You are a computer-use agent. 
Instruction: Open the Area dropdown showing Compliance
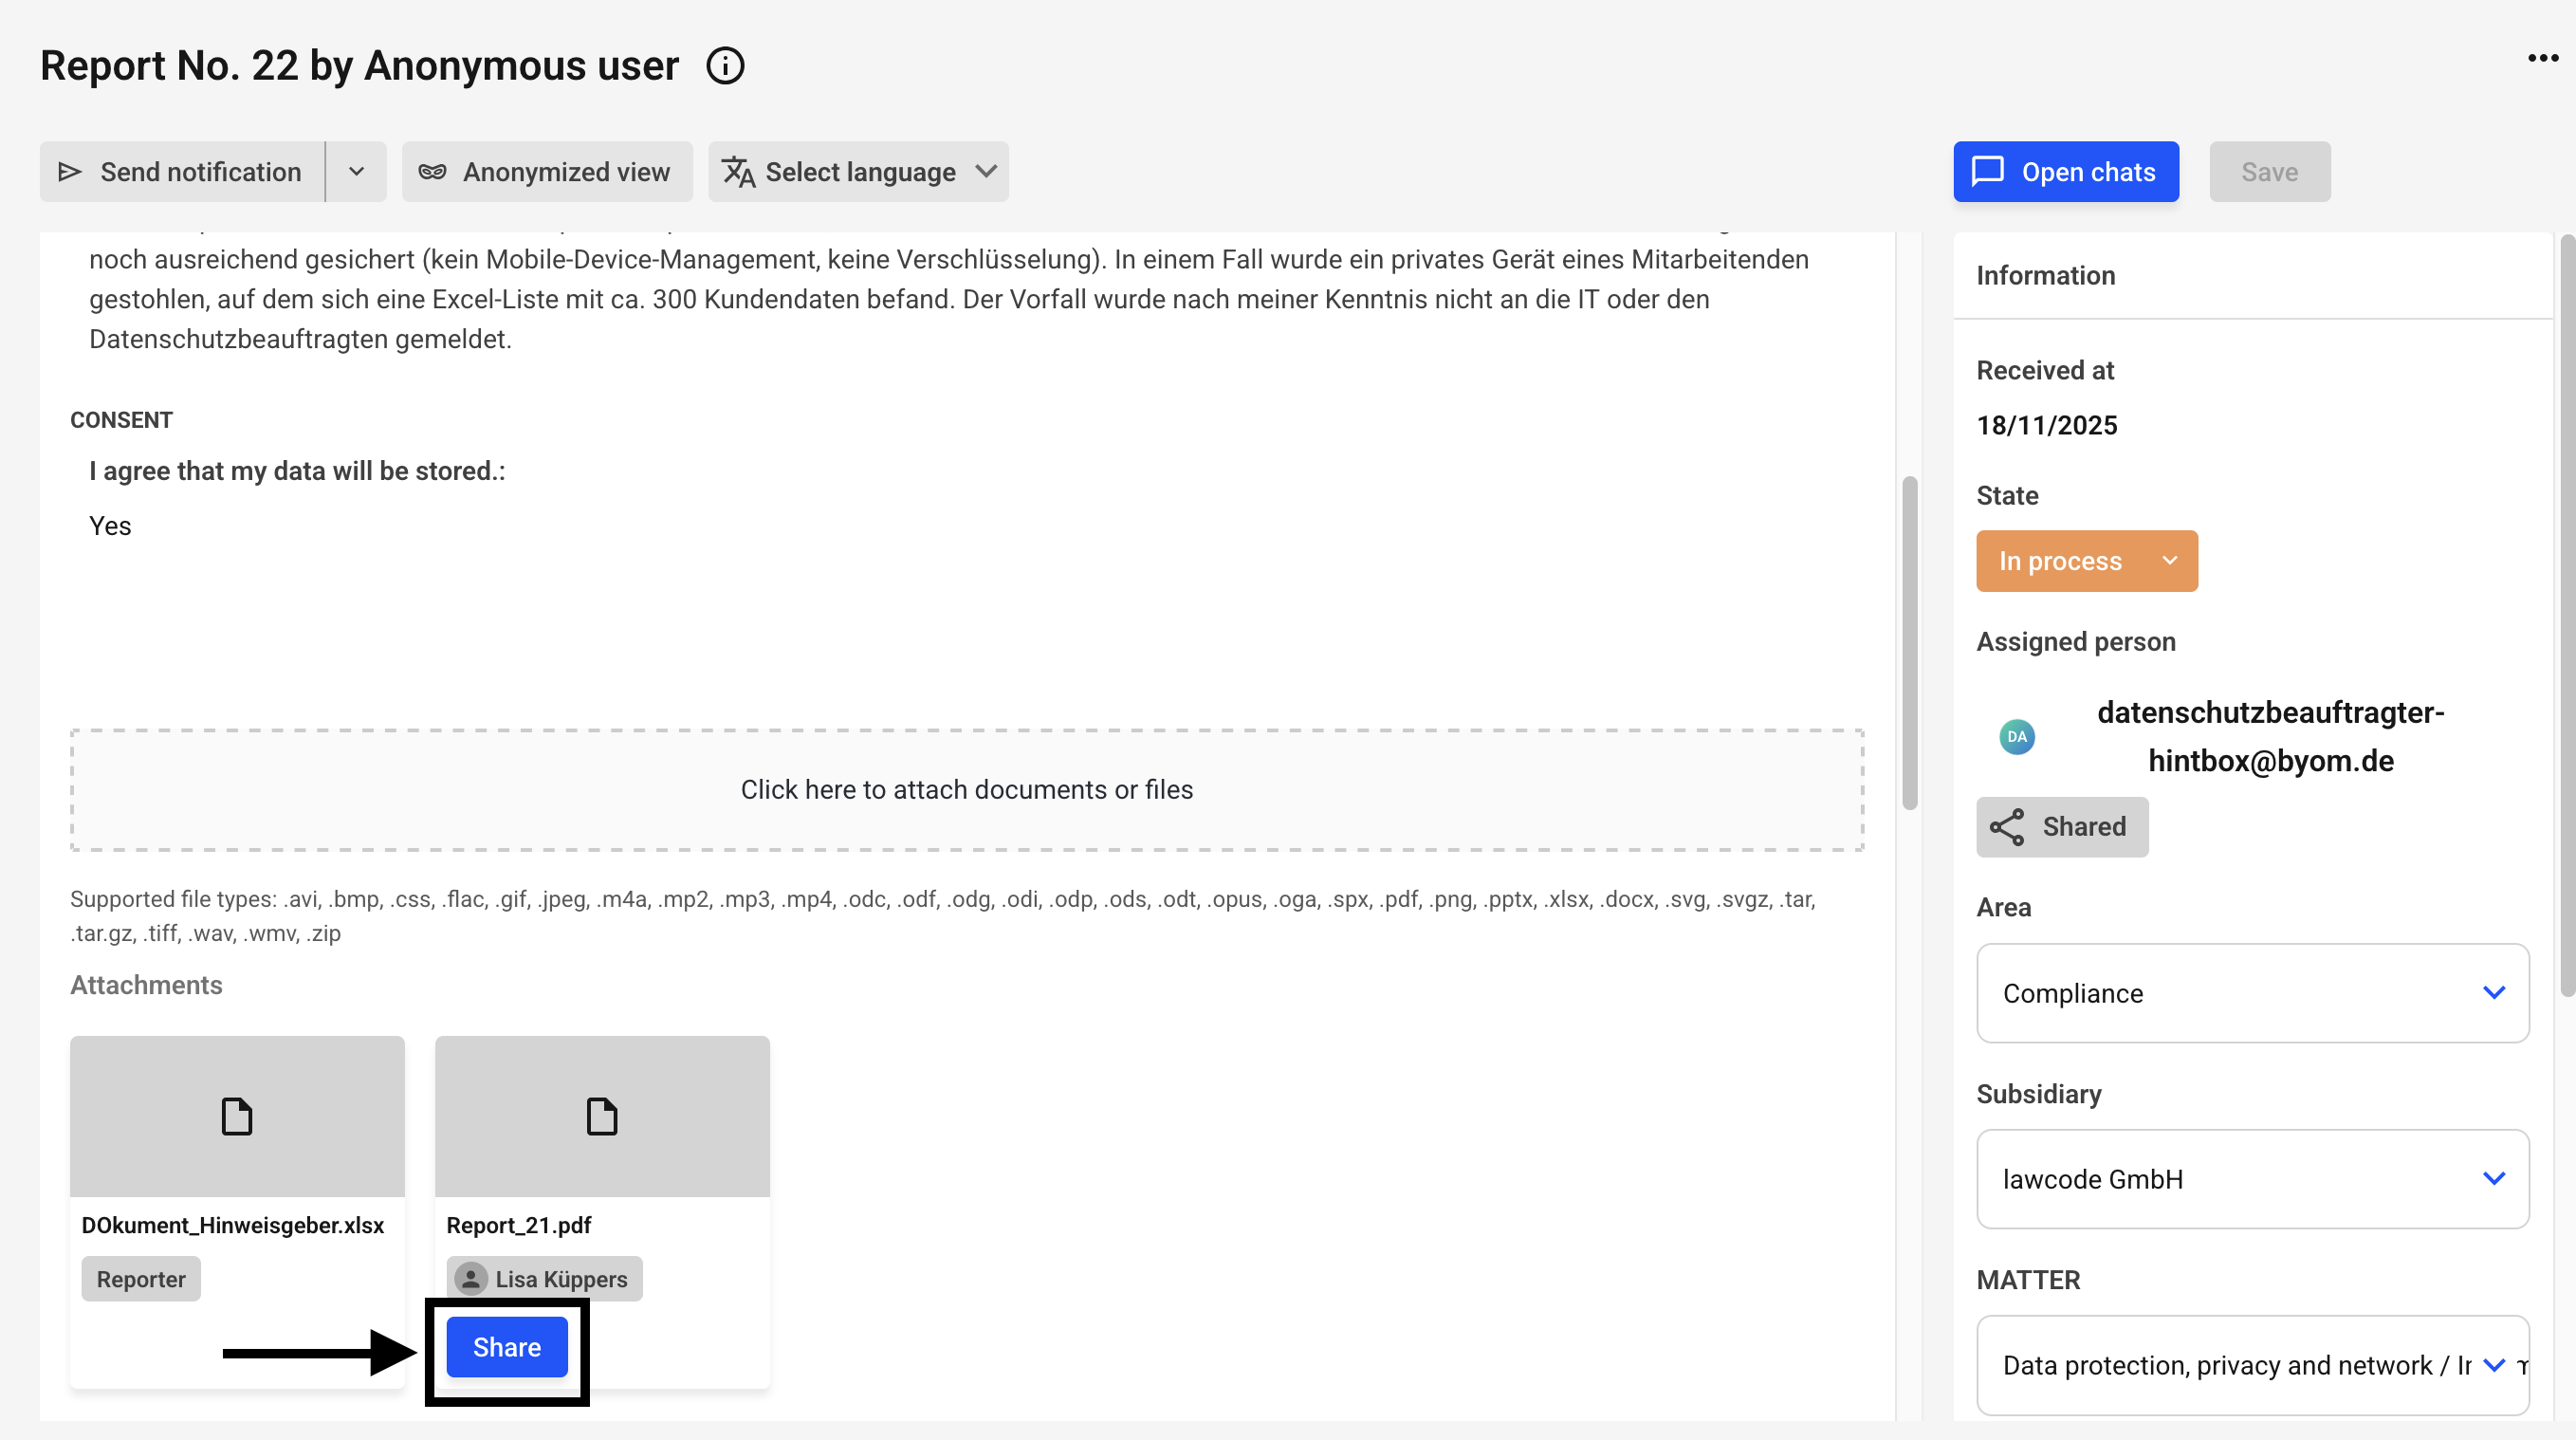click(x=2252, y=993)
